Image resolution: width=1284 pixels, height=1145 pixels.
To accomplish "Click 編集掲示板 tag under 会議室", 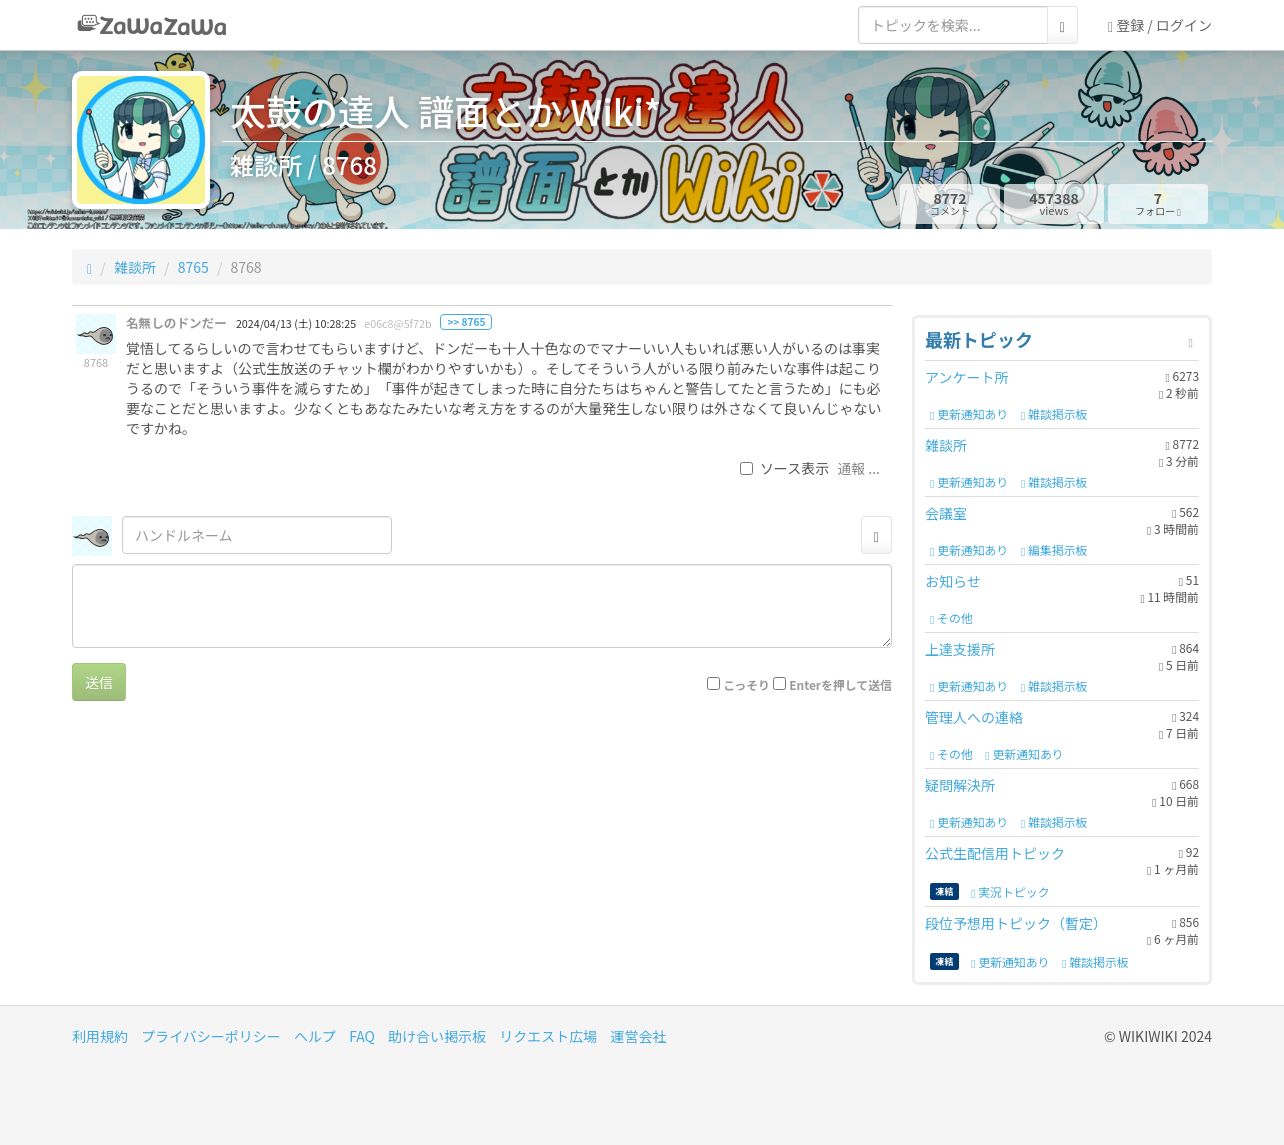I will pyautogui.click(x=1053, y=551).
